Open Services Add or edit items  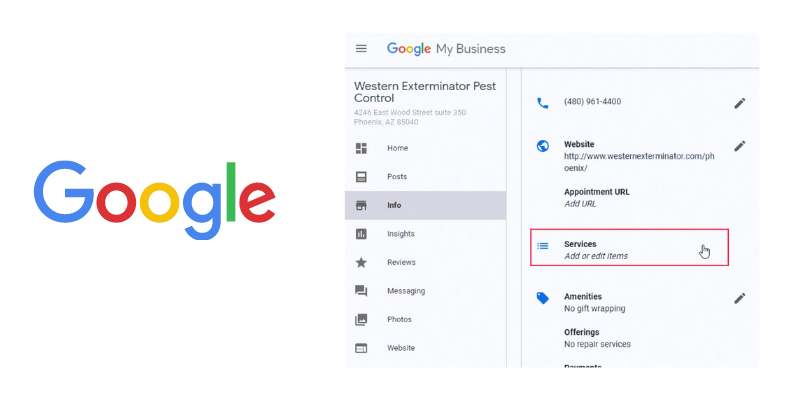point(629,247)
